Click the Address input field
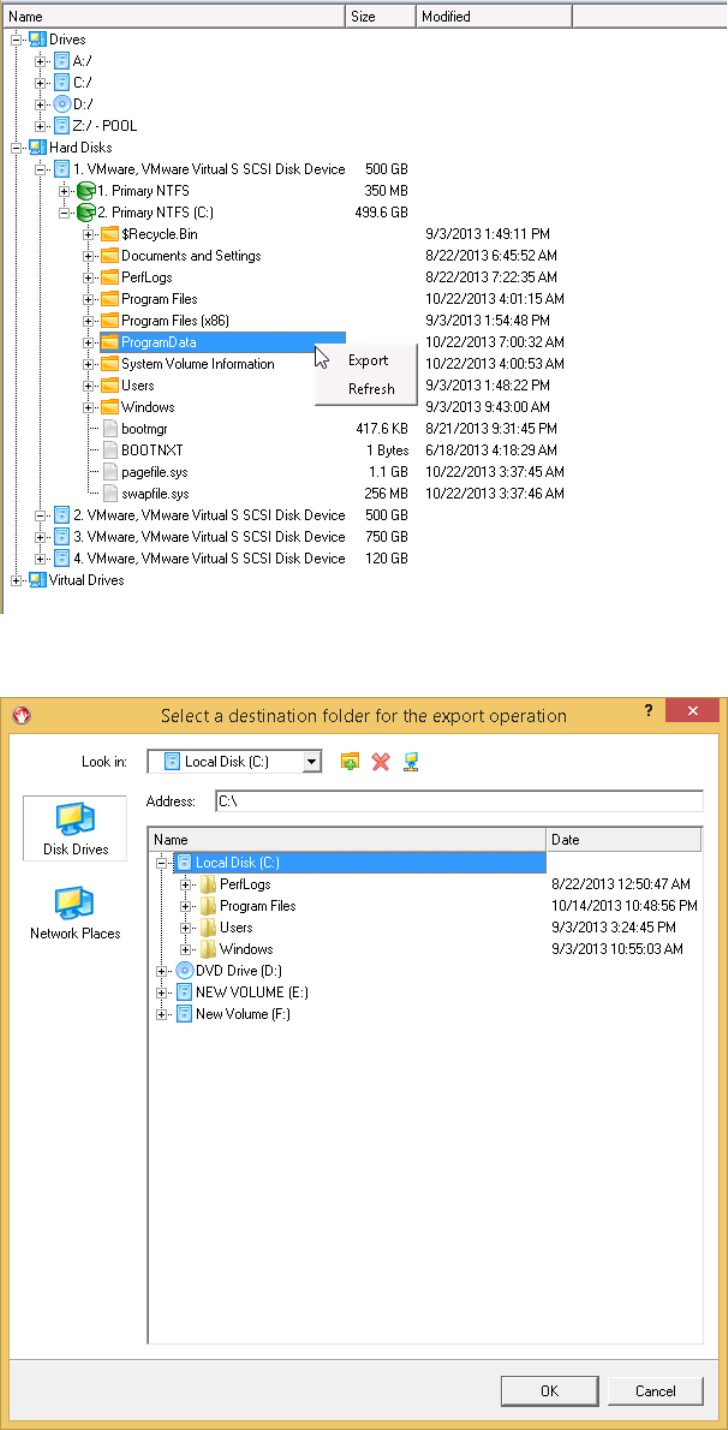Viewport: 728px width, 1430px height. (459, 801)
